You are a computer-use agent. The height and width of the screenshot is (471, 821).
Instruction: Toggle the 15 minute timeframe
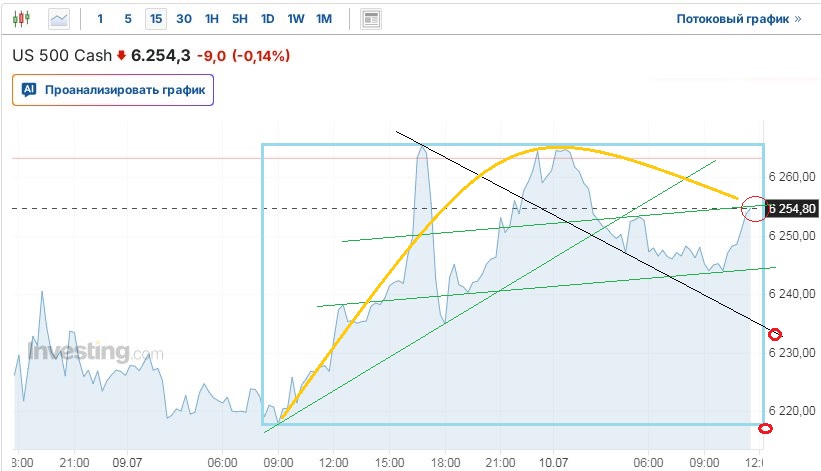coord(155,18)
